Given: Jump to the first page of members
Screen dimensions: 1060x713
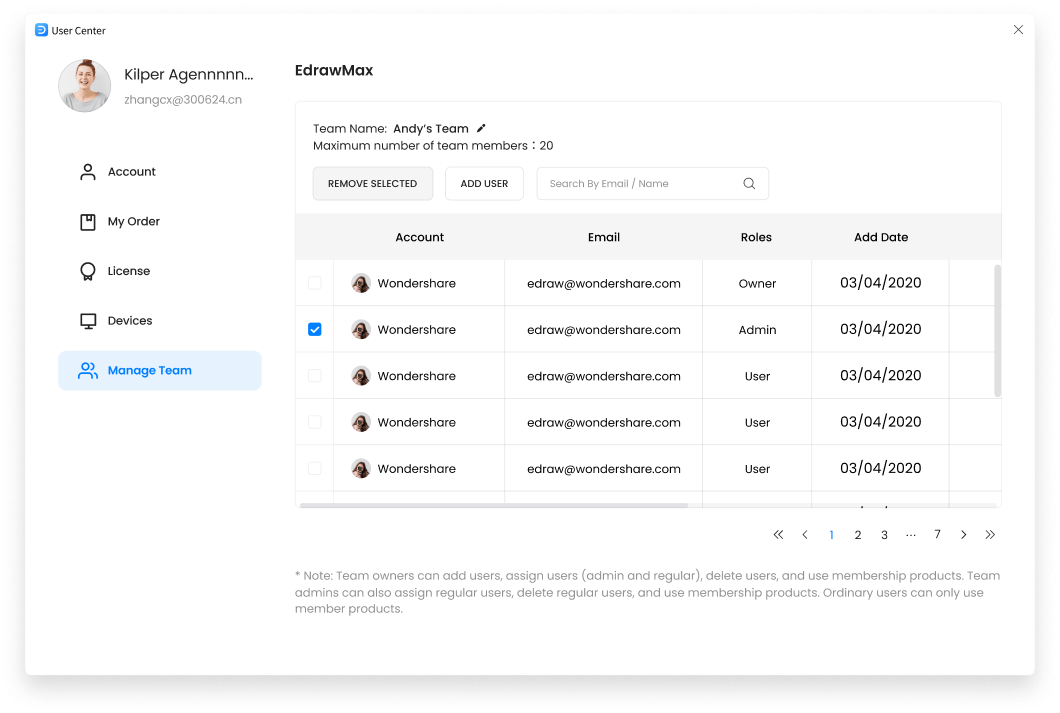Looking at the screenshot, I should tap(778, 535).
